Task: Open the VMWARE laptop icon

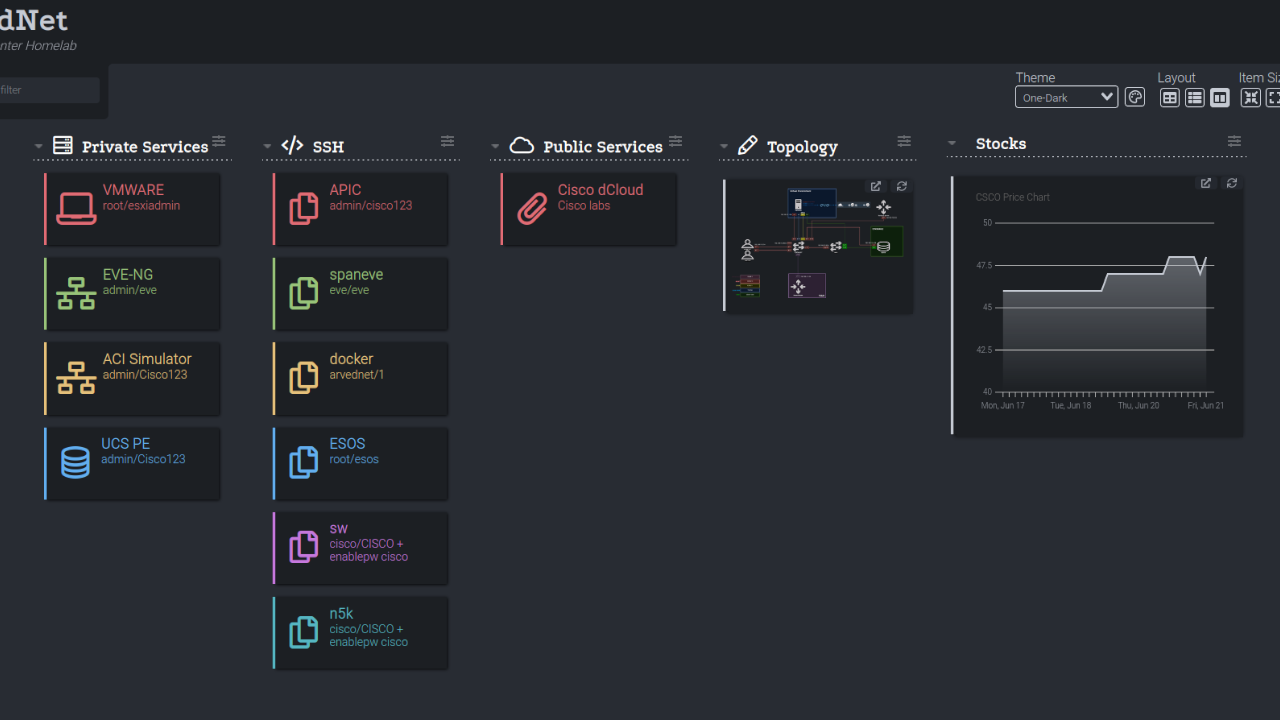Action: (x=76, y=208)
